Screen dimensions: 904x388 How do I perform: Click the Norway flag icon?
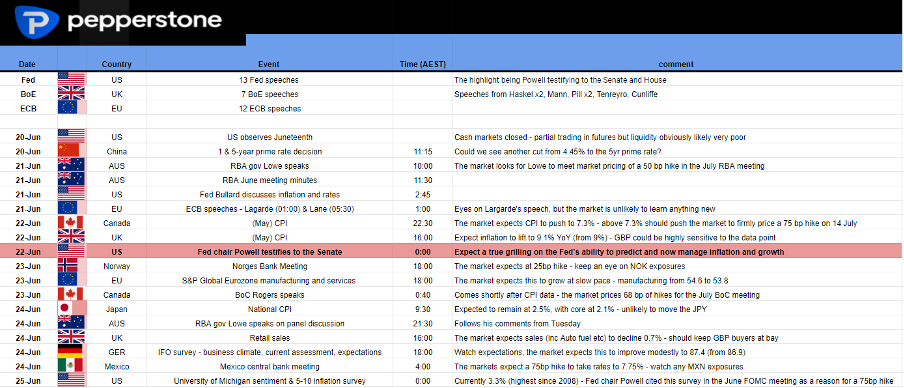point(71,266)
